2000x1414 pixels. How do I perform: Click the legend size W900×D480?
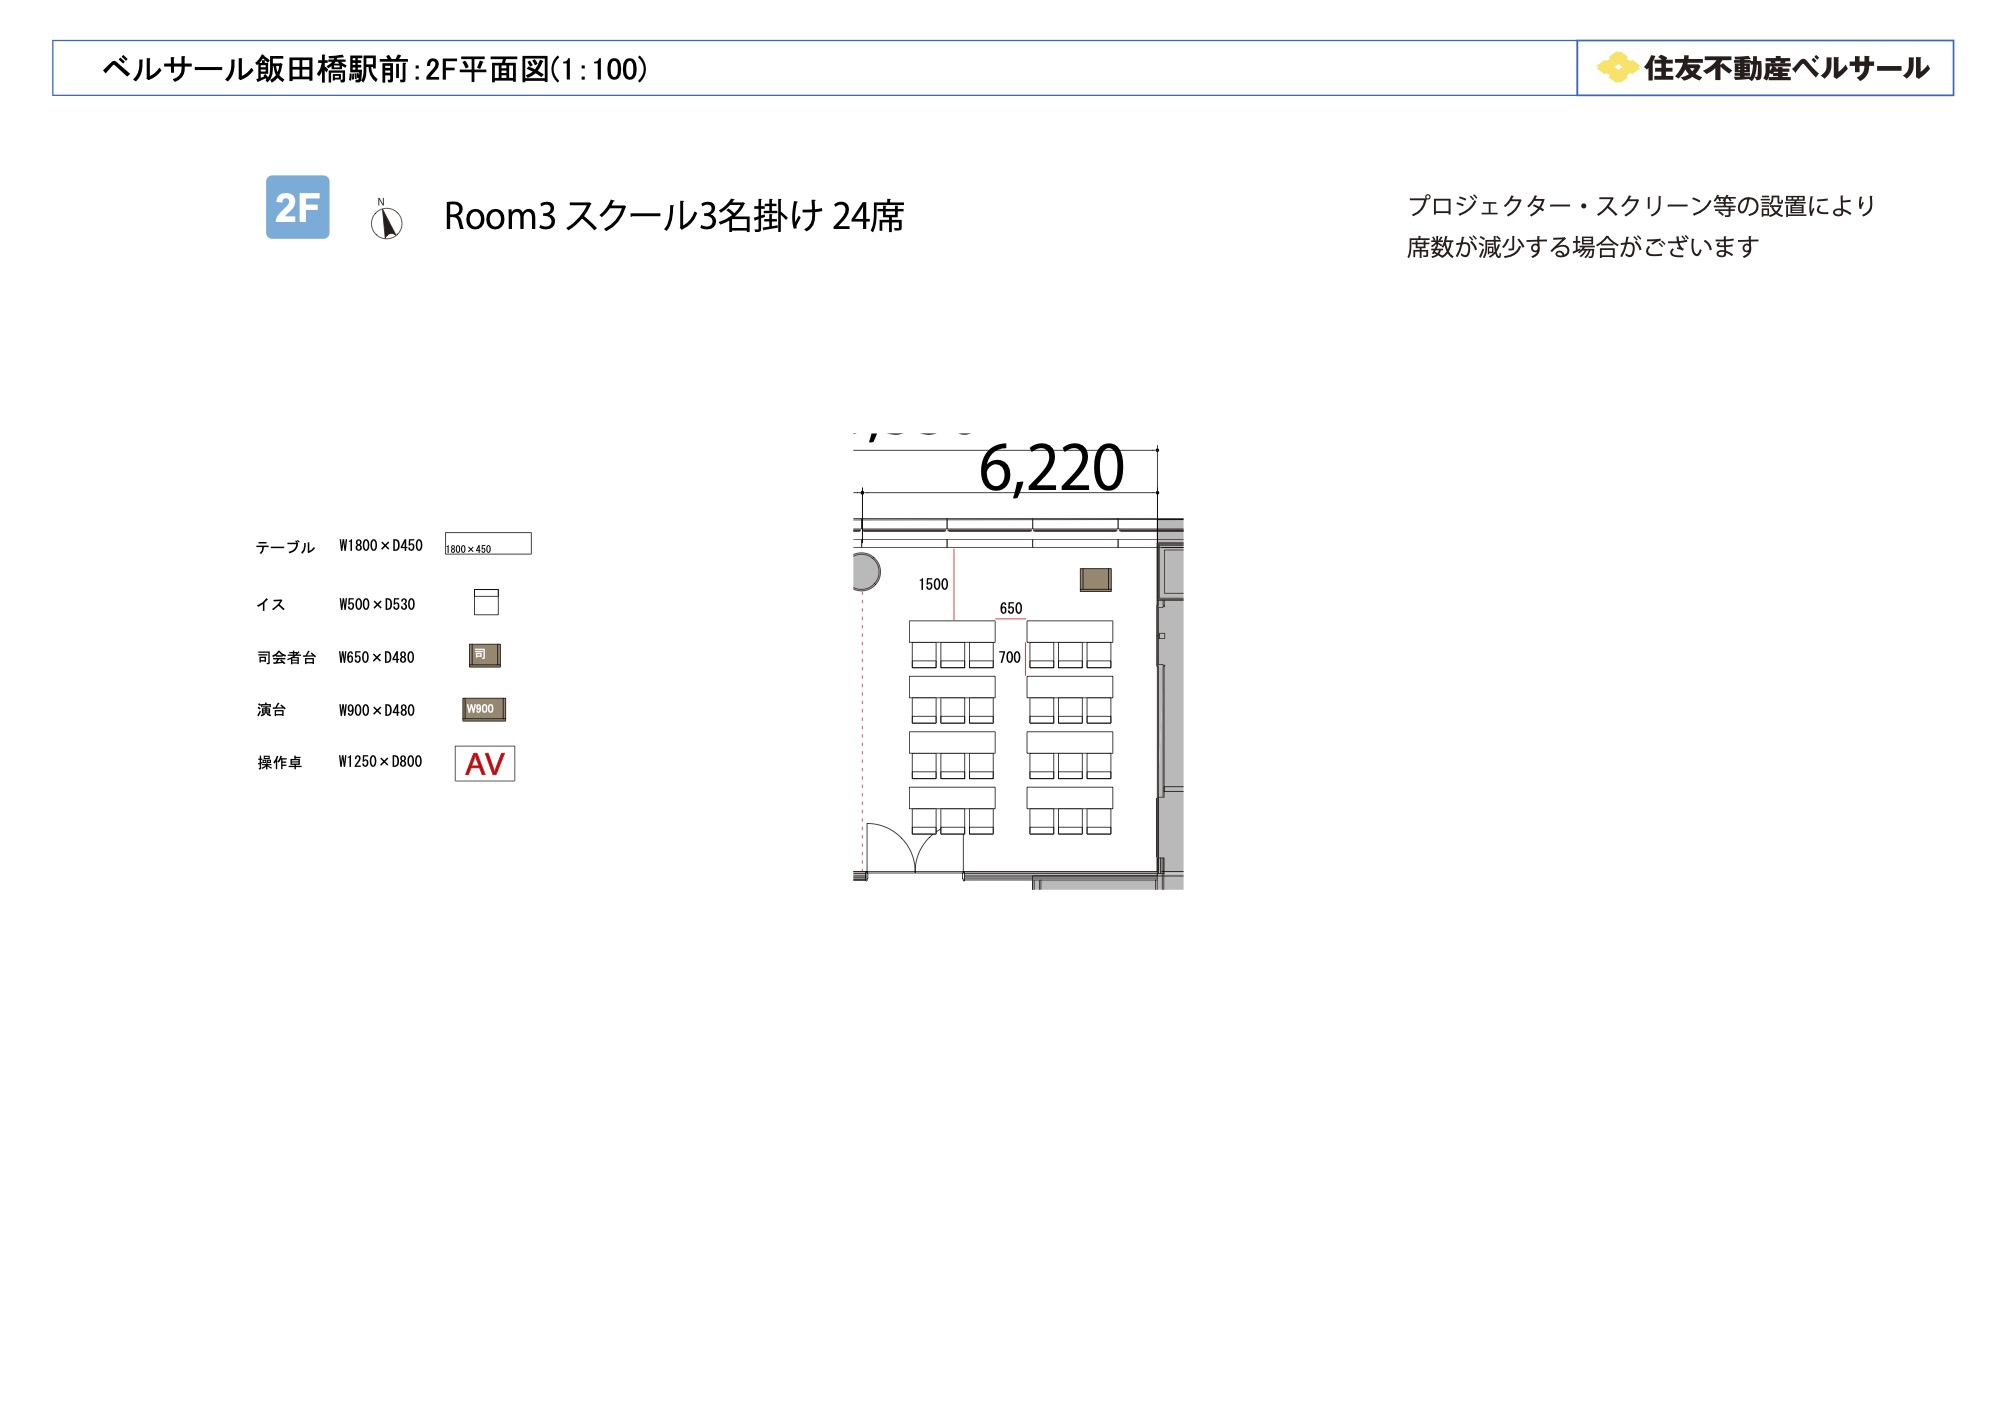(x=377, y=710)
